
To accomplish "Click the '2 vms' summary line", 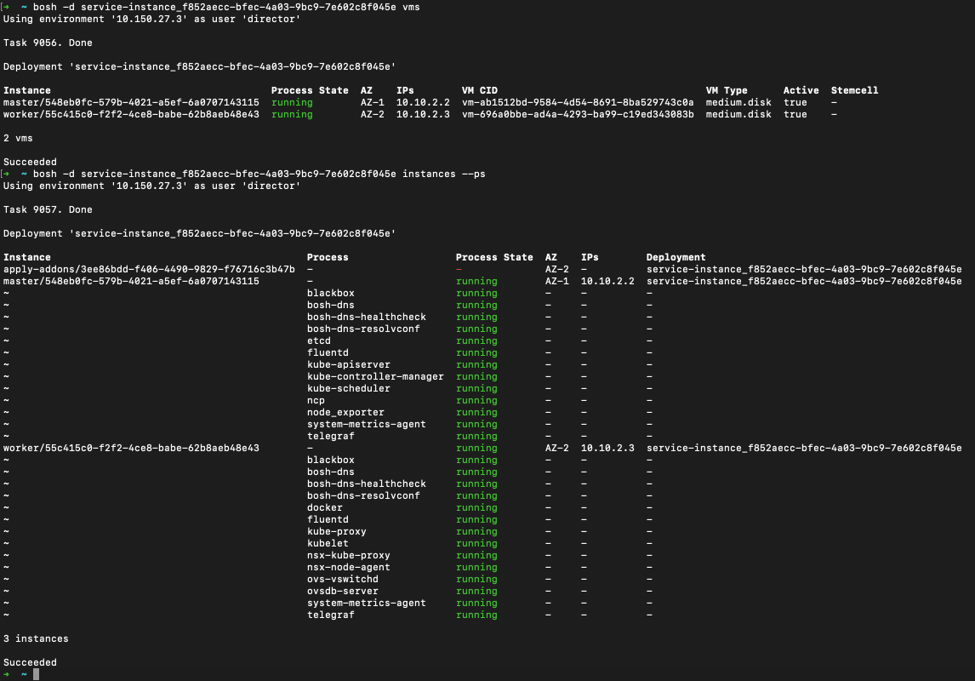I will coord(18,138).
